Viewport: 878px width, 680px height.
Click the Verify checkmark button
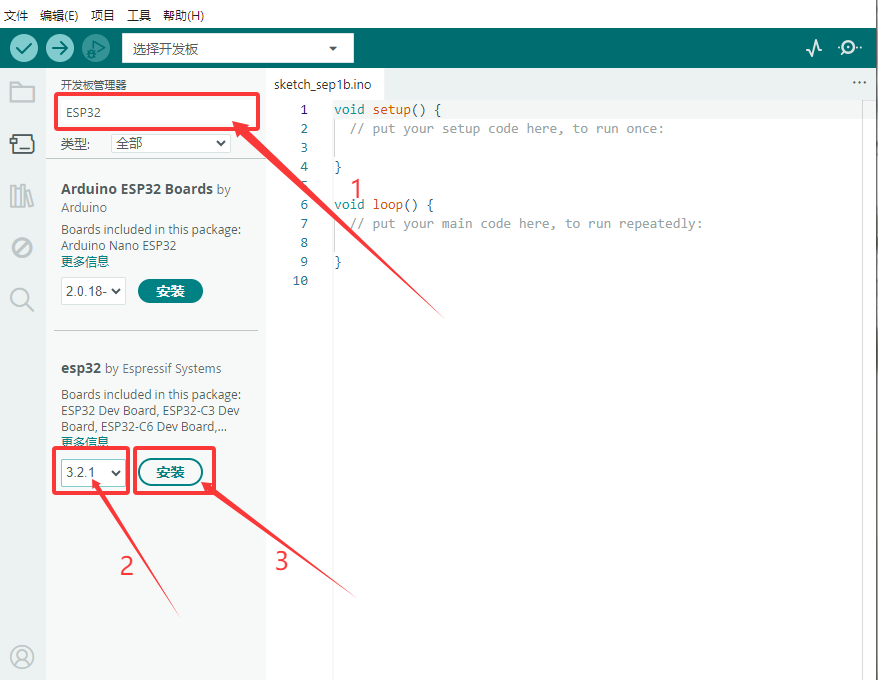pos(24,48)
